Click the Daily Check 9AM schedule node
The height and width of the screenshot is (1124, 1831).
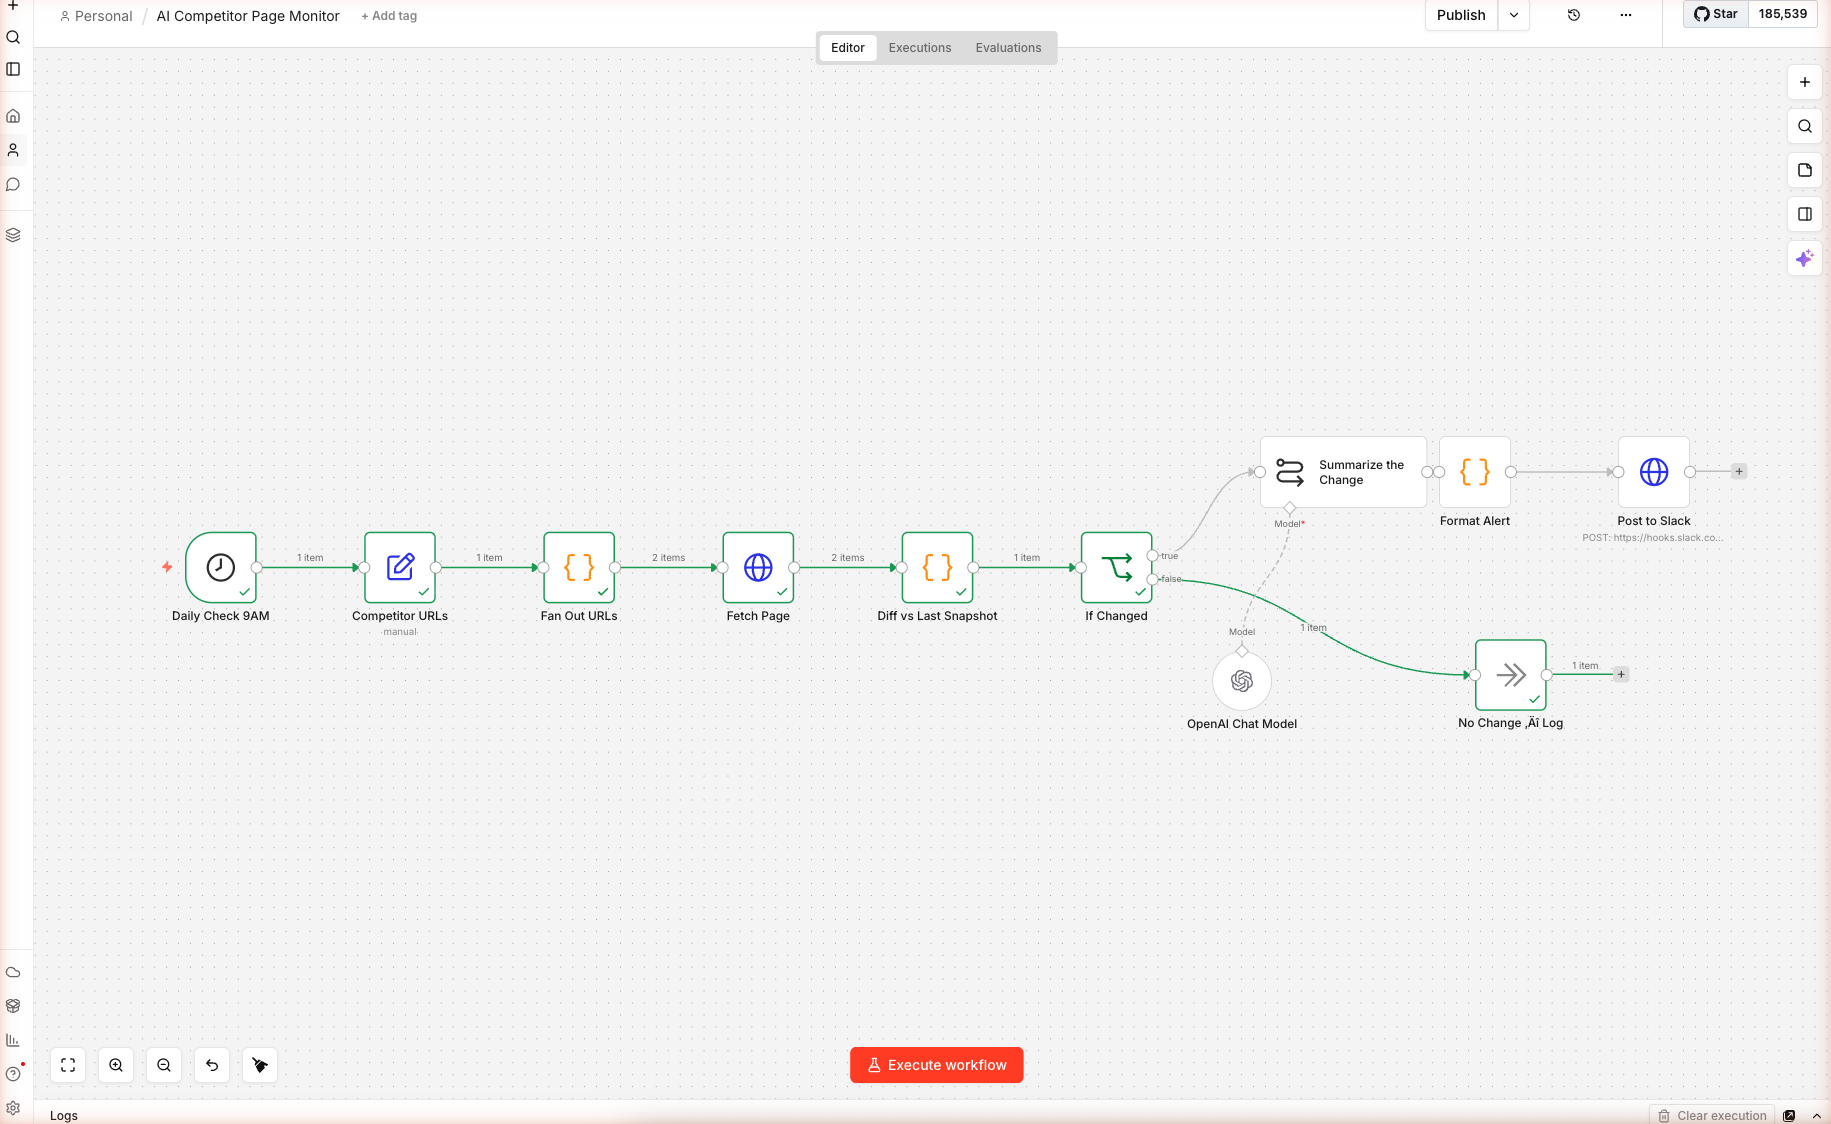220,567
